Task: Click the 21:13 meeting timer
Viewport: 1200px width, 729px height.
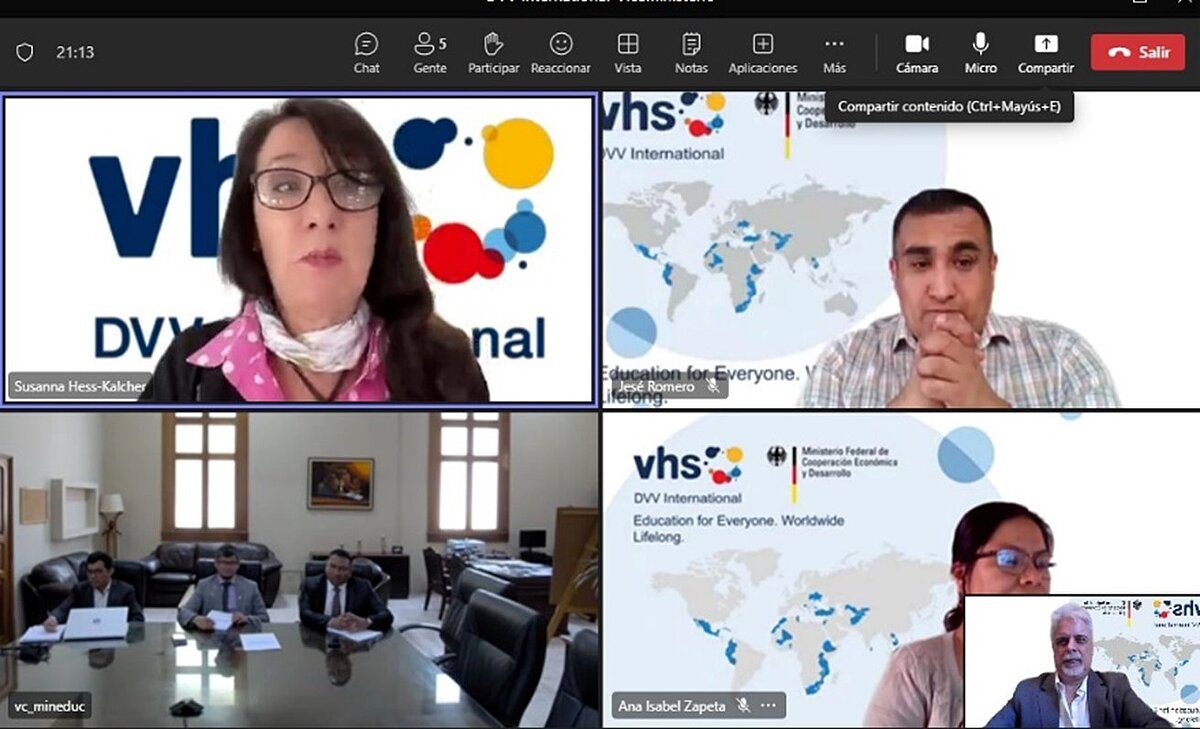Action: (x=75, y=52)
